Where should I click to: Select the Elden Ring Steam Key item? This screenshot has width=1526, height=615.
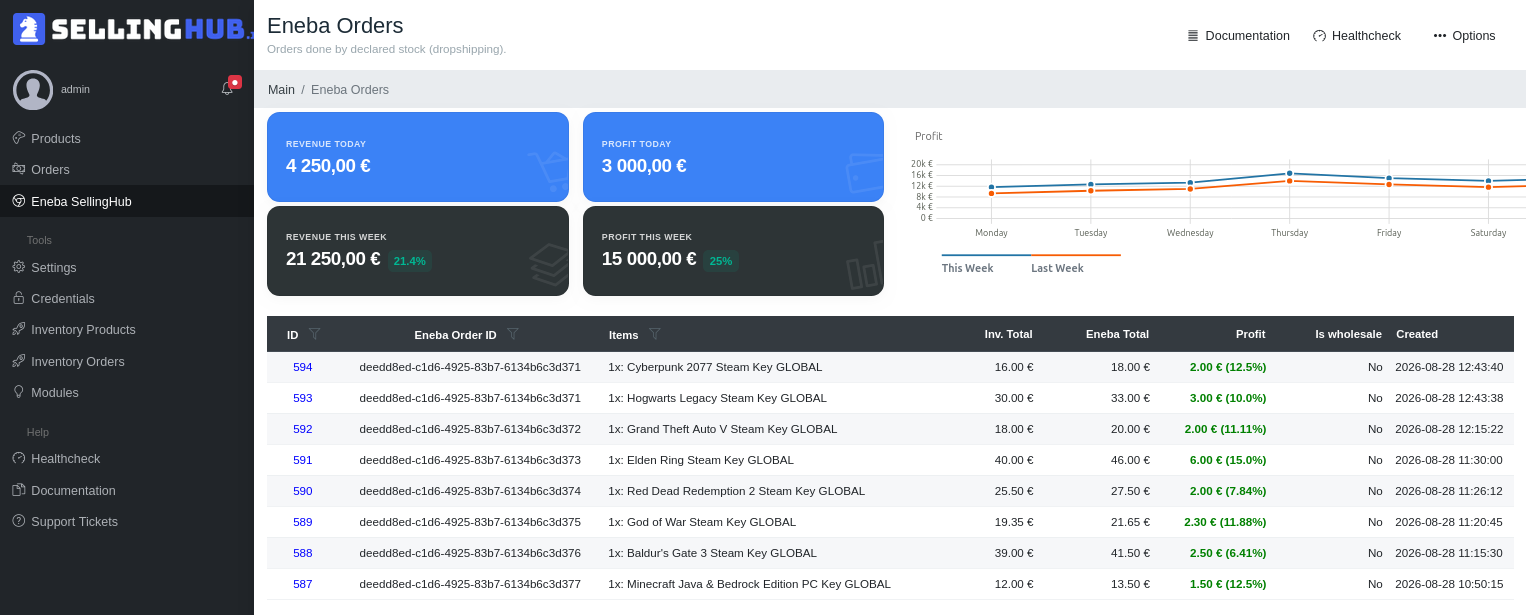pyautogui.click(x=701, y=460)
